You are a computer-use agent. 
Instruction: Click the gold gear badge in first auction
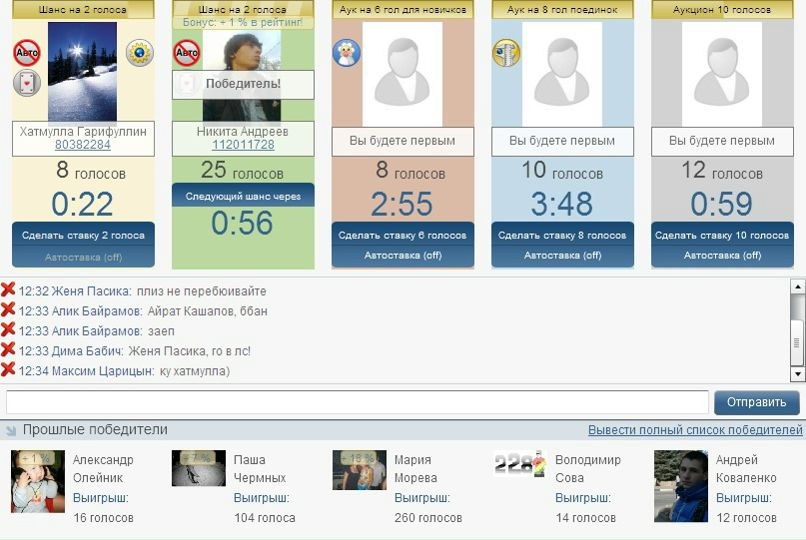click(139, 53)
